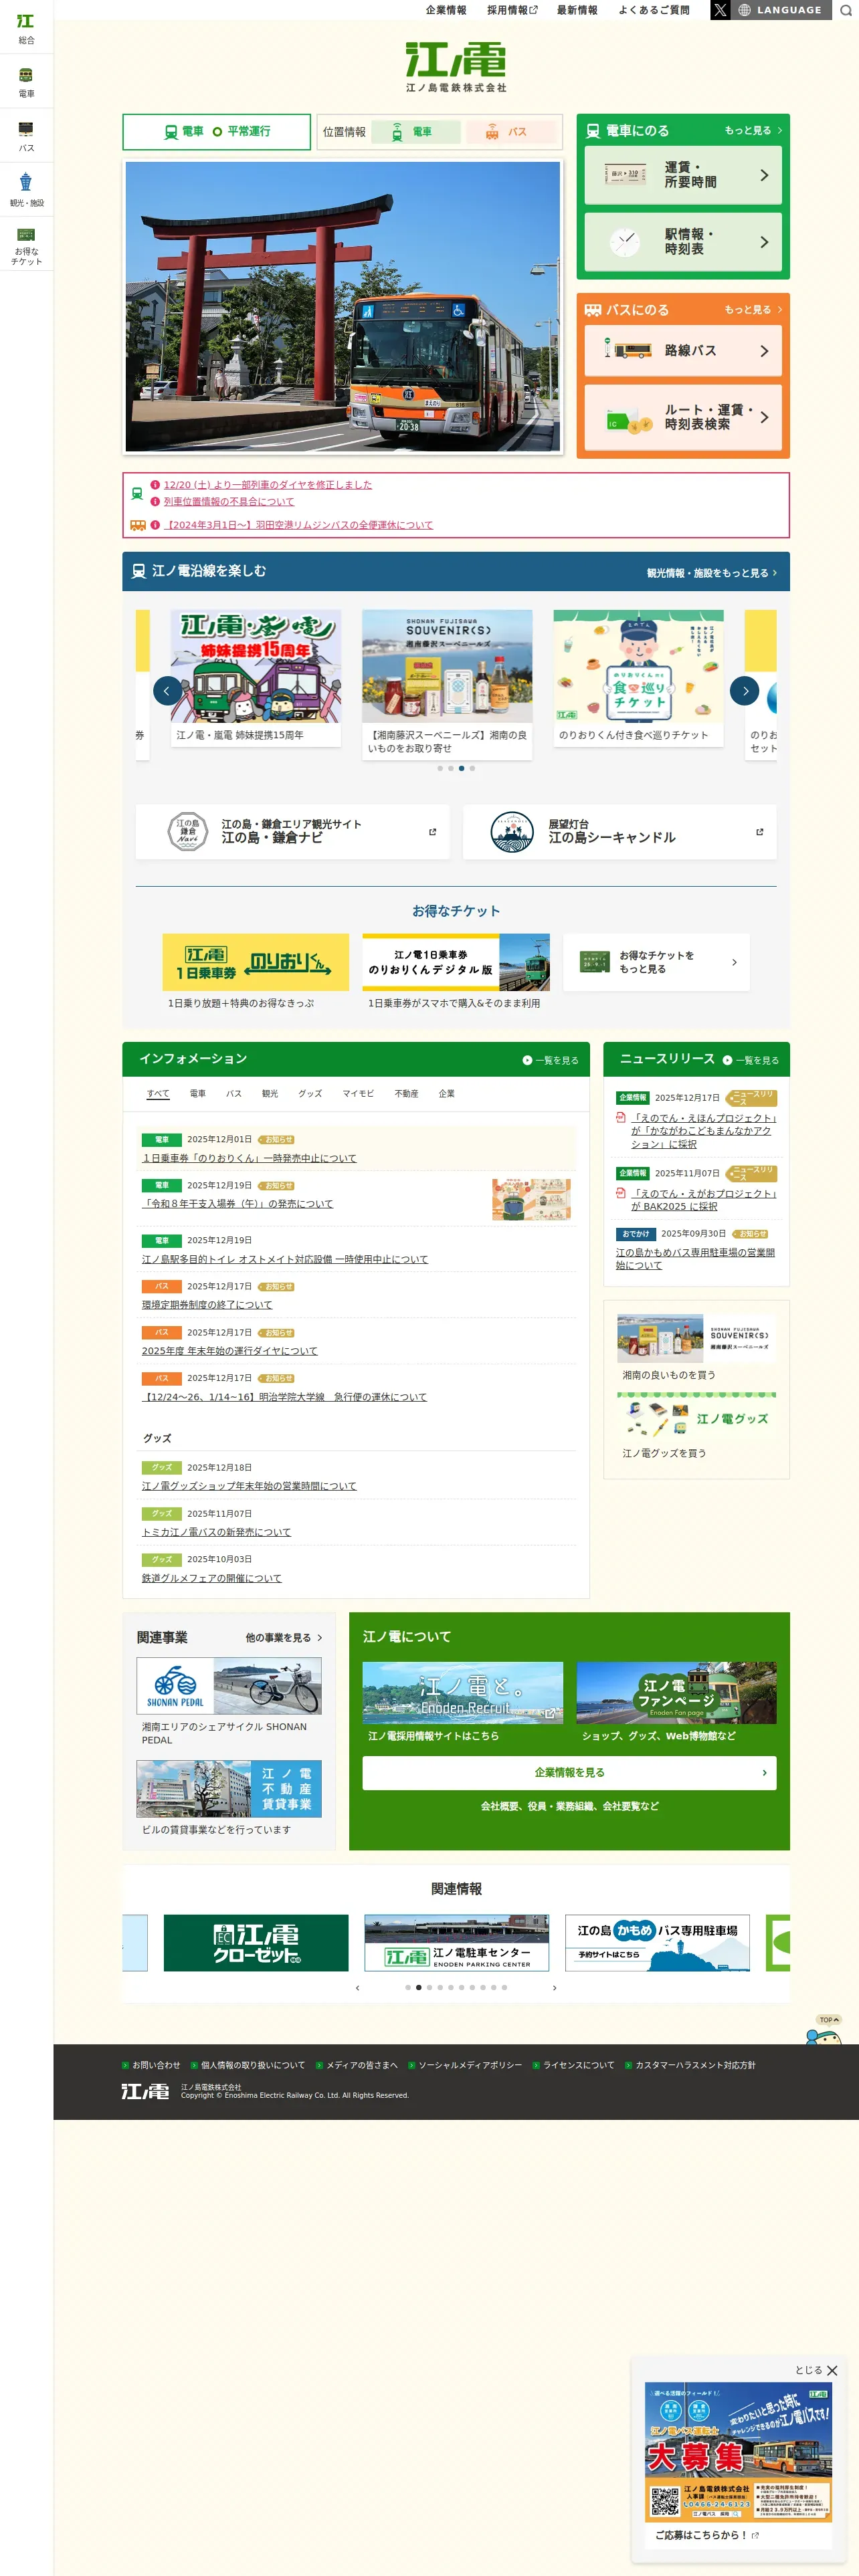
Task: Click the Enoden logo in the header
Action: click(456, 67)
